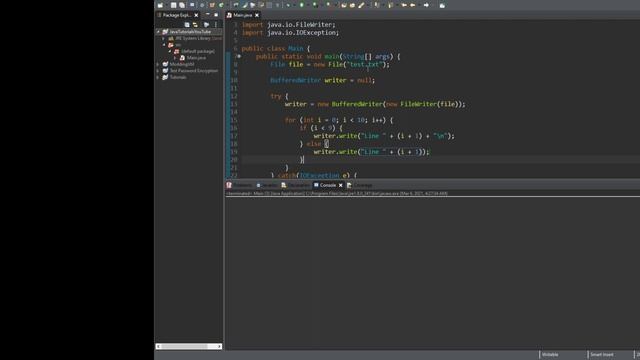Image resolution: width=640 pixels, height=360 pixels.
Task: Close the Package Explorer tab
Action: pos(196,15)
